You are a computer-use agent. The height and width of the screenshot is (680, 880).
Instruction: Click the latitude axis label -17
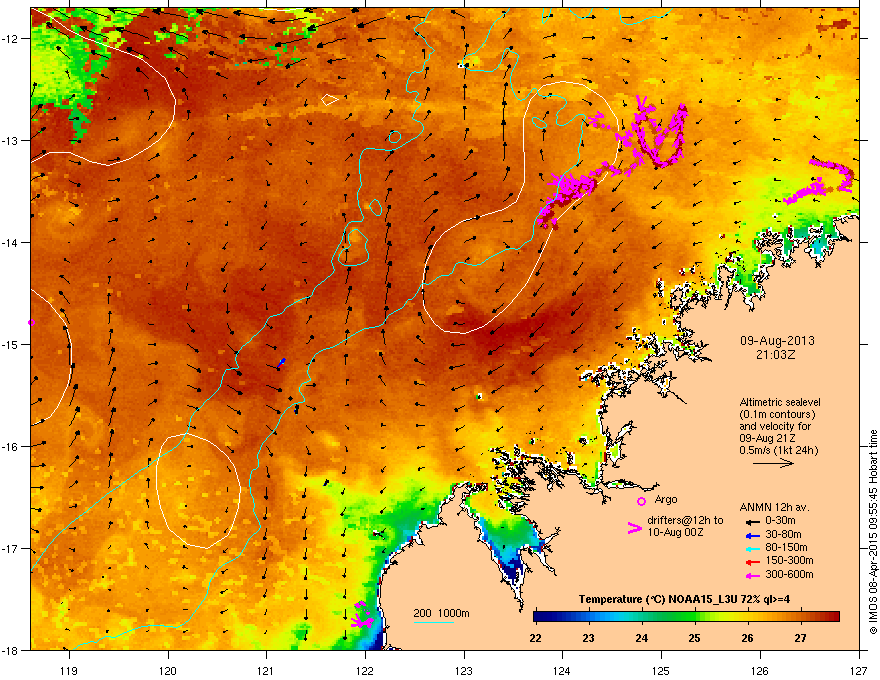tap(11, 549)
